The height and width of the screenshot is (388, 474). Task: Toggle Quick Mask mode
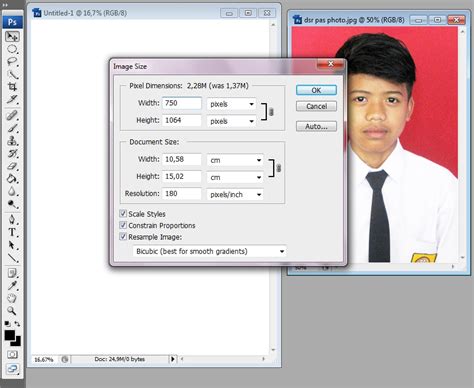tap(12, 354)
